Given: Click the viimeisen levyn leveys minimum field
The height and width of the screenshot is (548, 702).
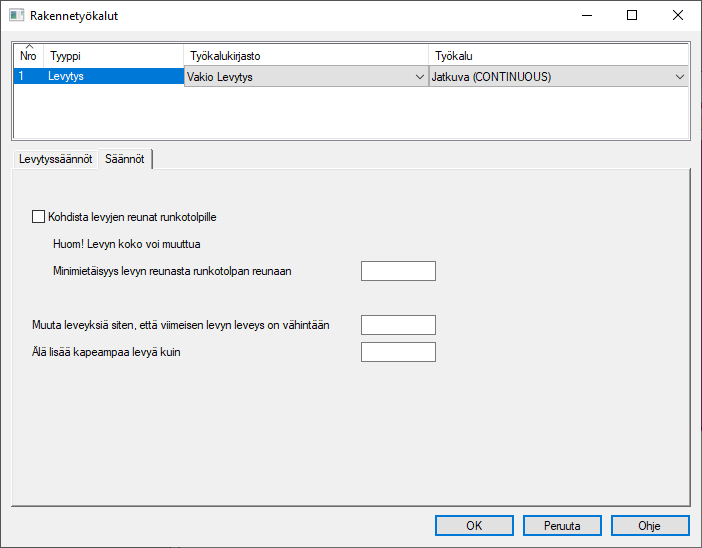Looking at the screenshot, I should pyautogui.click(x=398, y=325).
